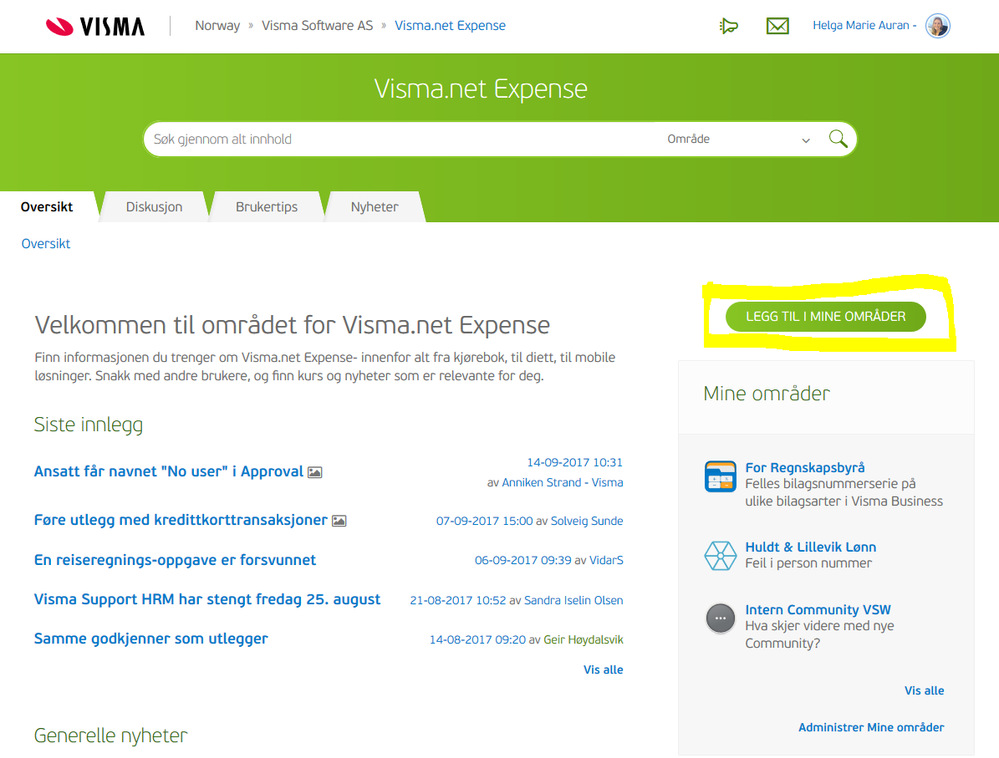999x758 pixels.
Task: Open post Visma Support HRM har stengt
Action: (207, 599)
